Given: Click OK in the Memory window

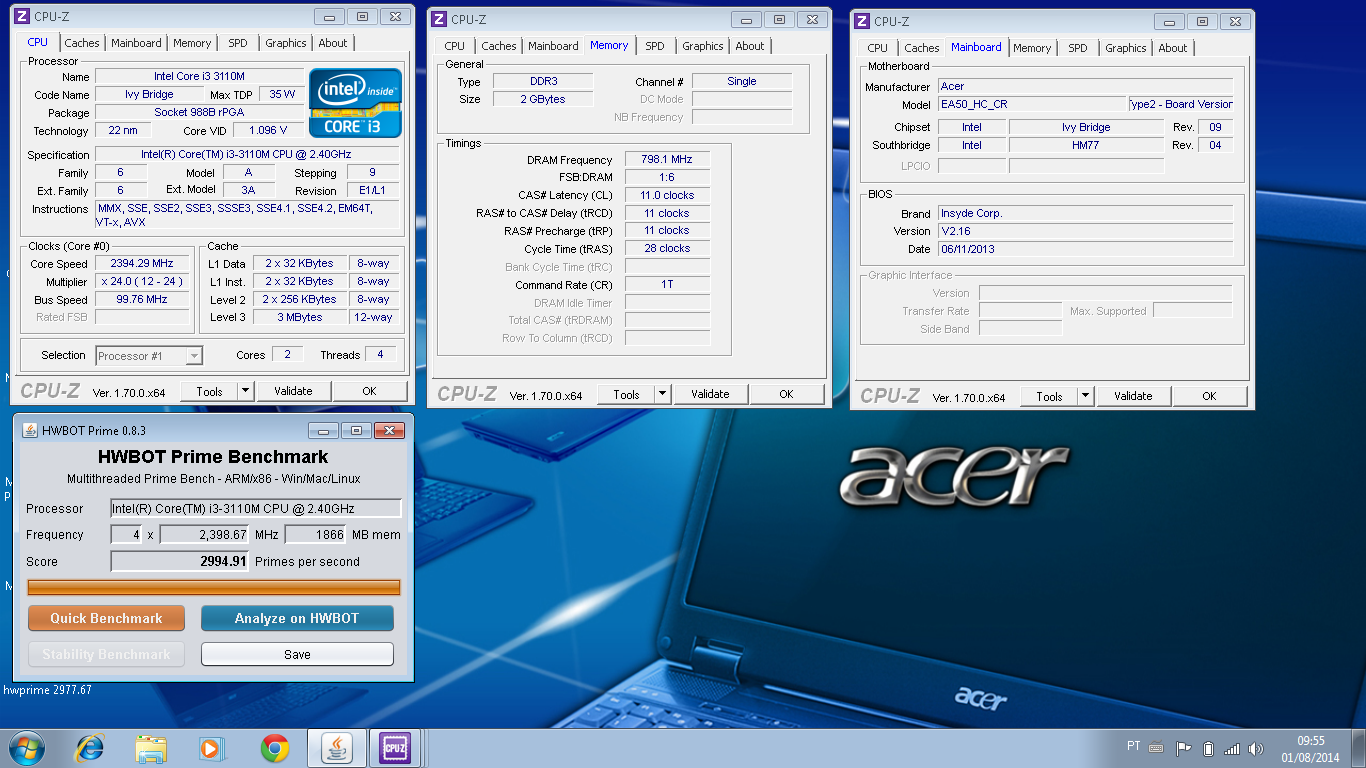Looking at the screenshot, I should (786, 394).
